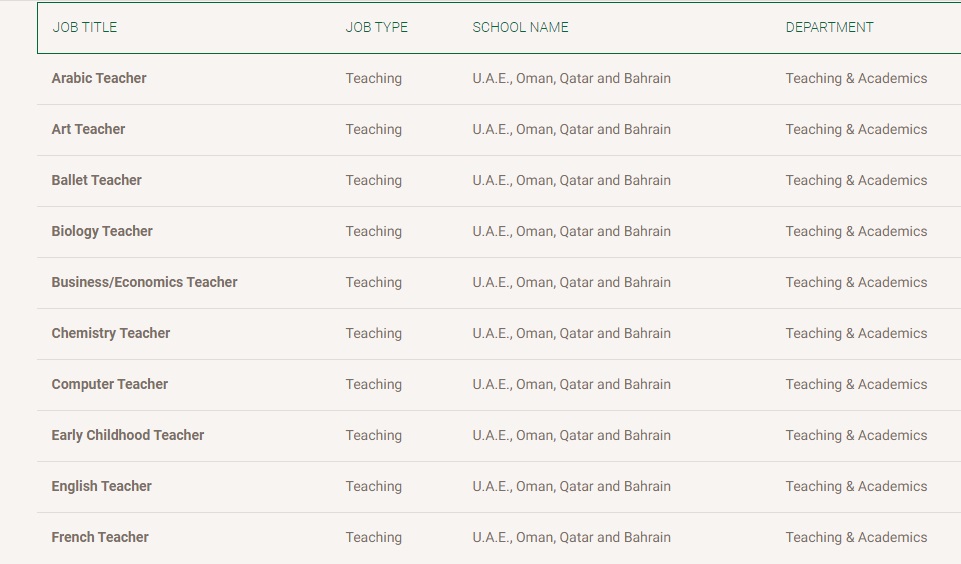Click the Business/Economics Teacher job link
The width and height of the screenshot is (961, 564).
144,282
